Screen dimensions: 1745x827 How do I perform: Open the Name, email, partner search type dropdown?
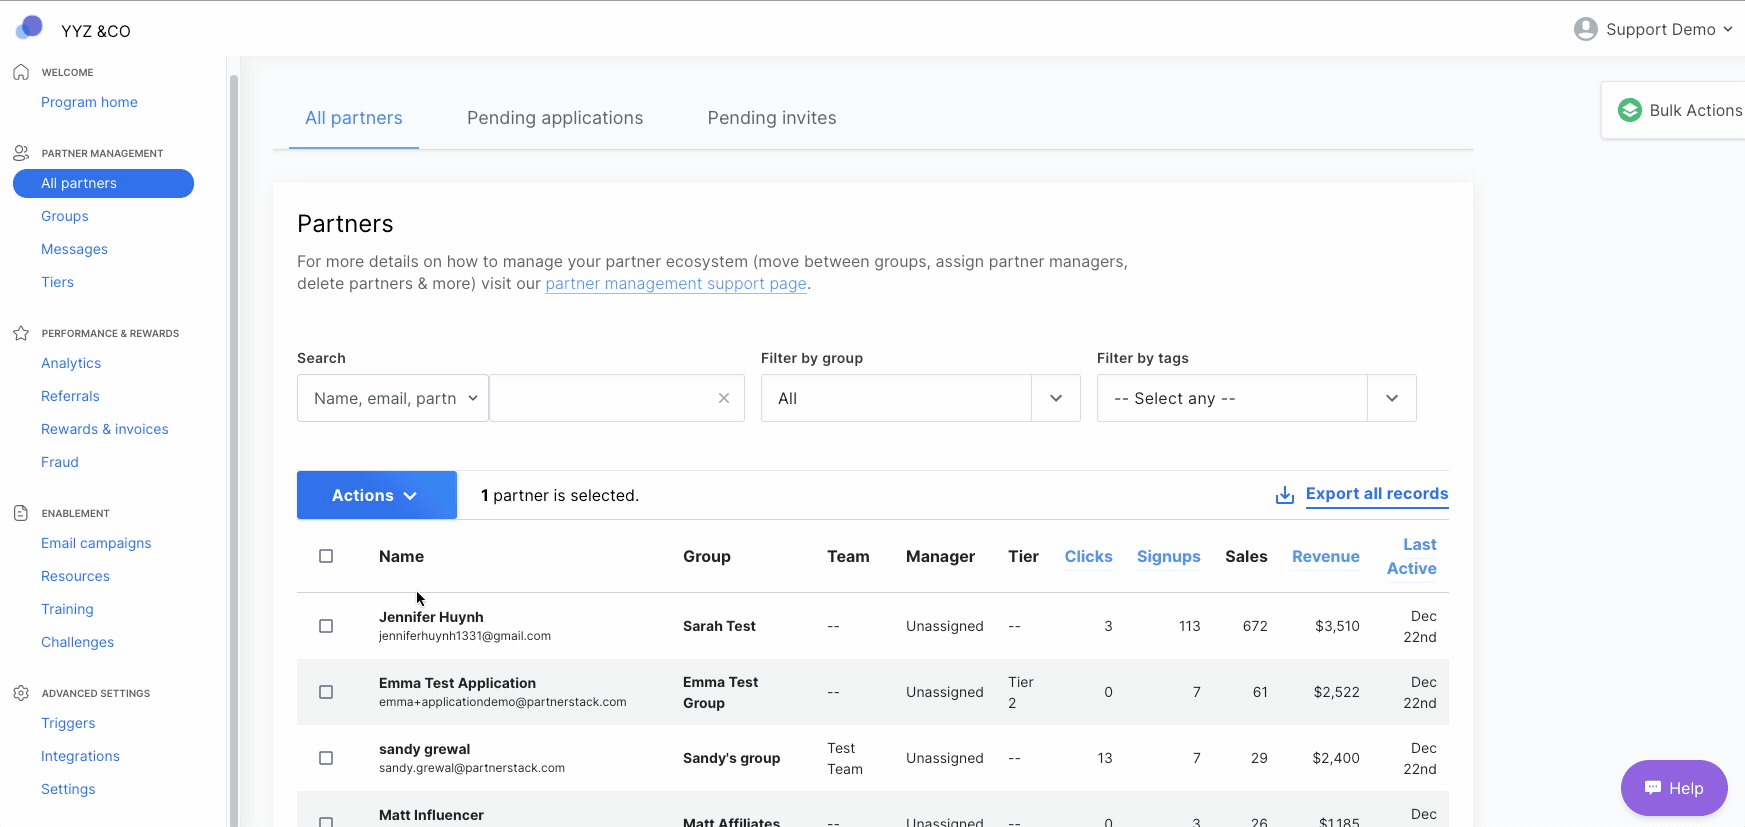tap(393, 398)
